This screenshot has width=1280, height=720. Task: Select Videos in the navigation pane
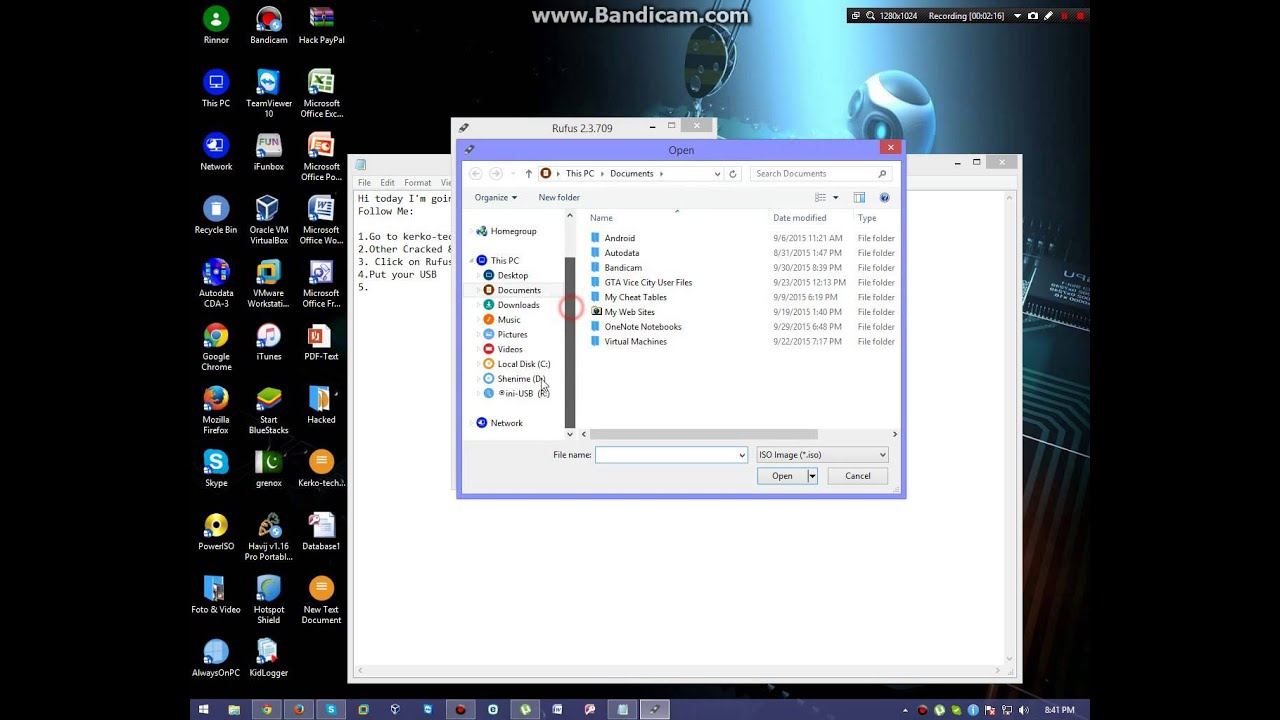[510, 349]
